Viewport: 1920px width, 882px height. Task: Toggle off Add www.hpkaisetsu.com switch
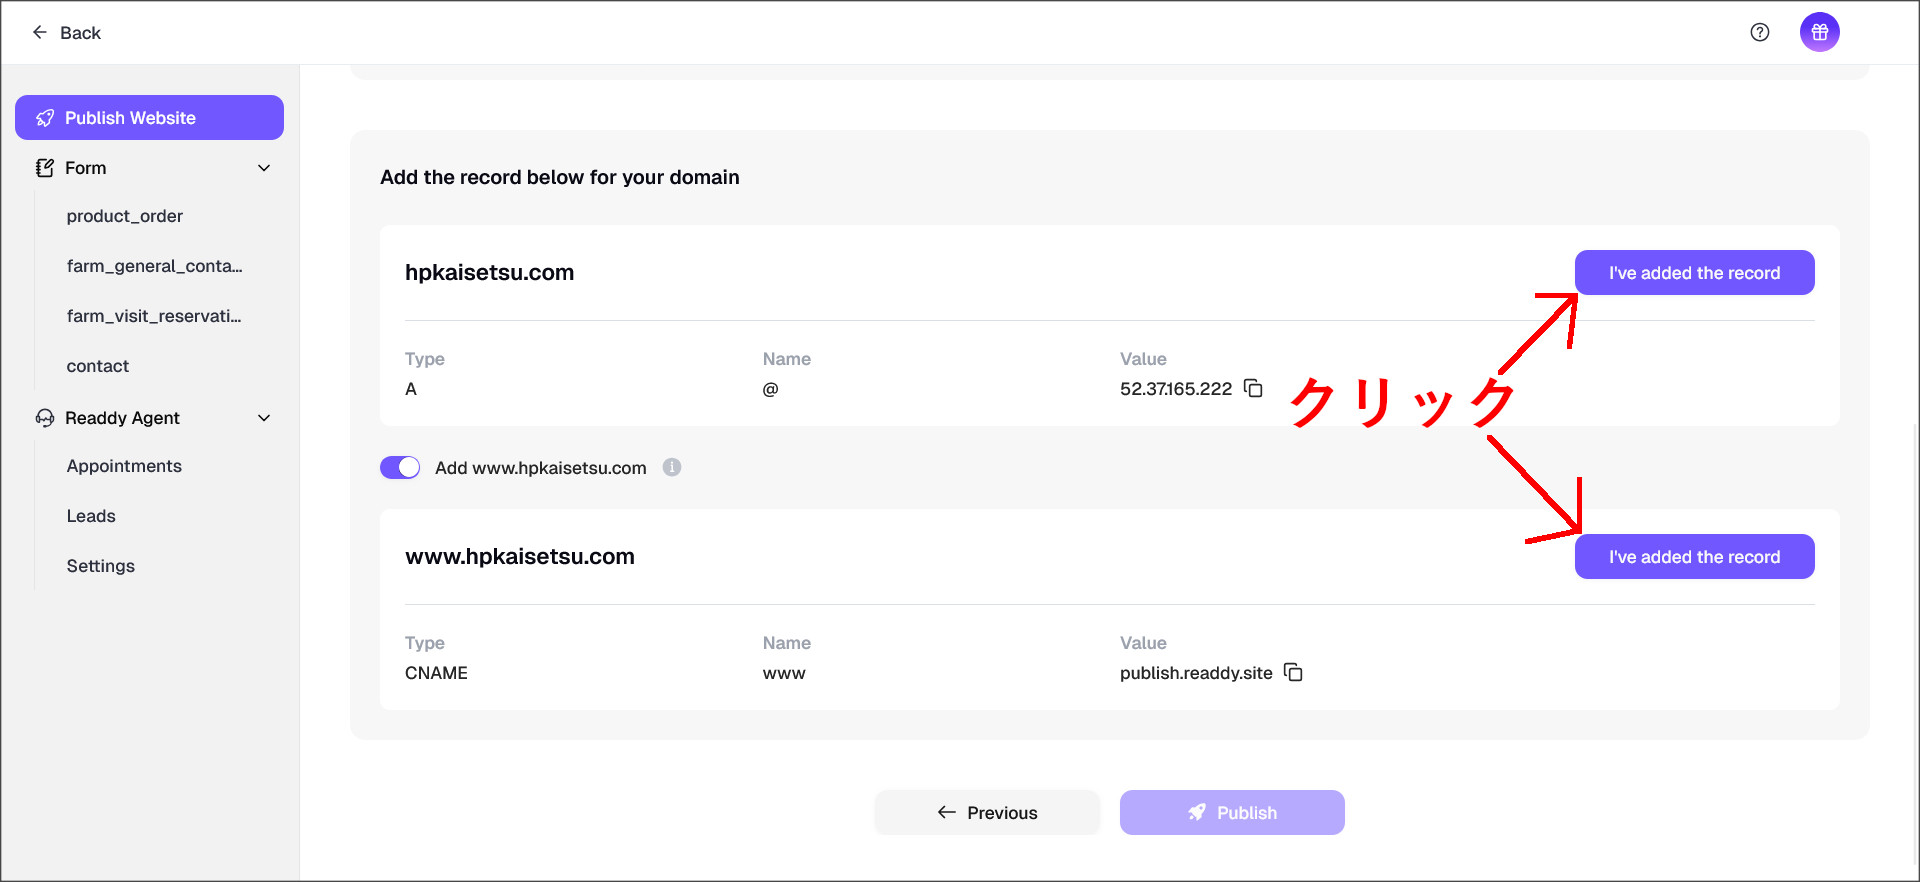pos(400,467)
